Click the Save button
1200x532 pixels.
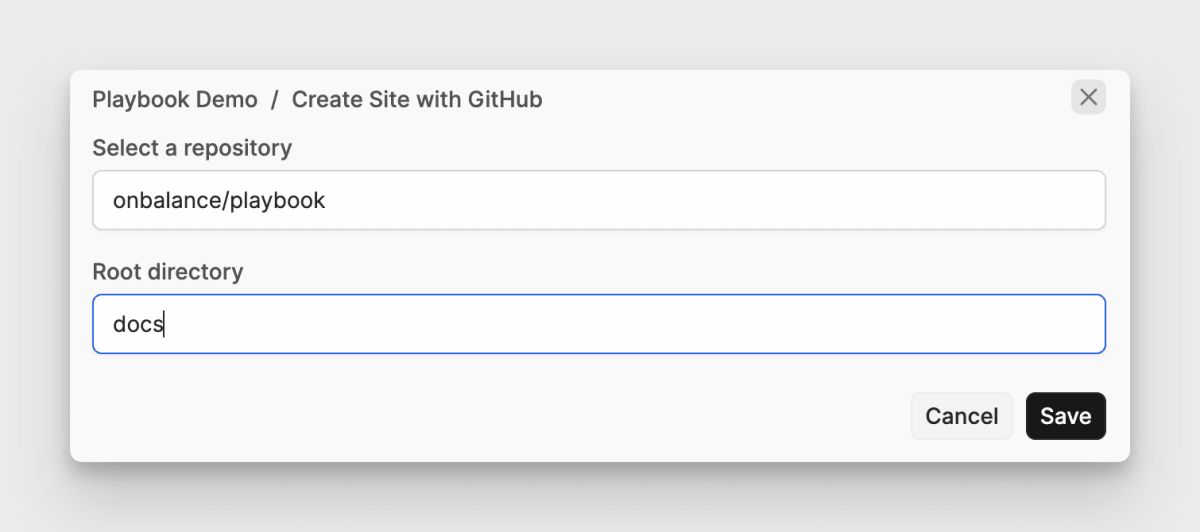(x=1065, y=416)
